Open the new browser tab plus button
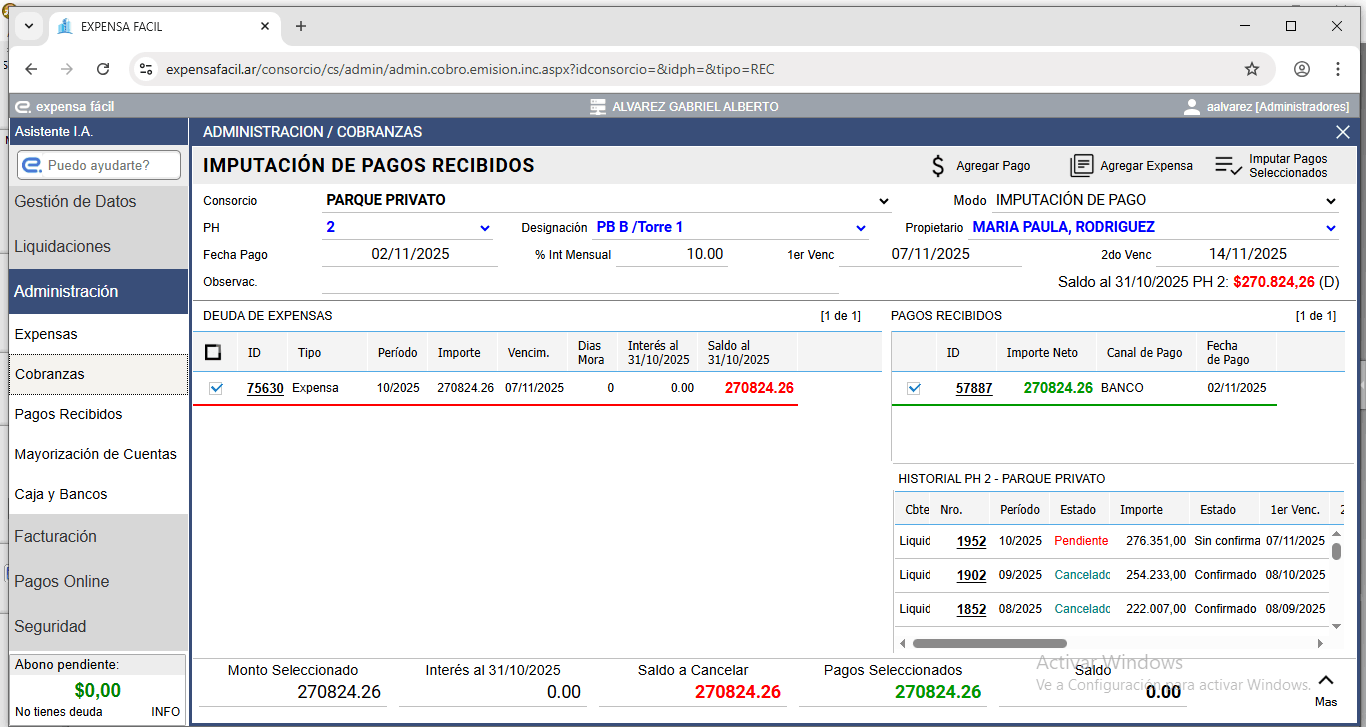The height and width of the screenshot is (727, 1366). coord(301,26)
